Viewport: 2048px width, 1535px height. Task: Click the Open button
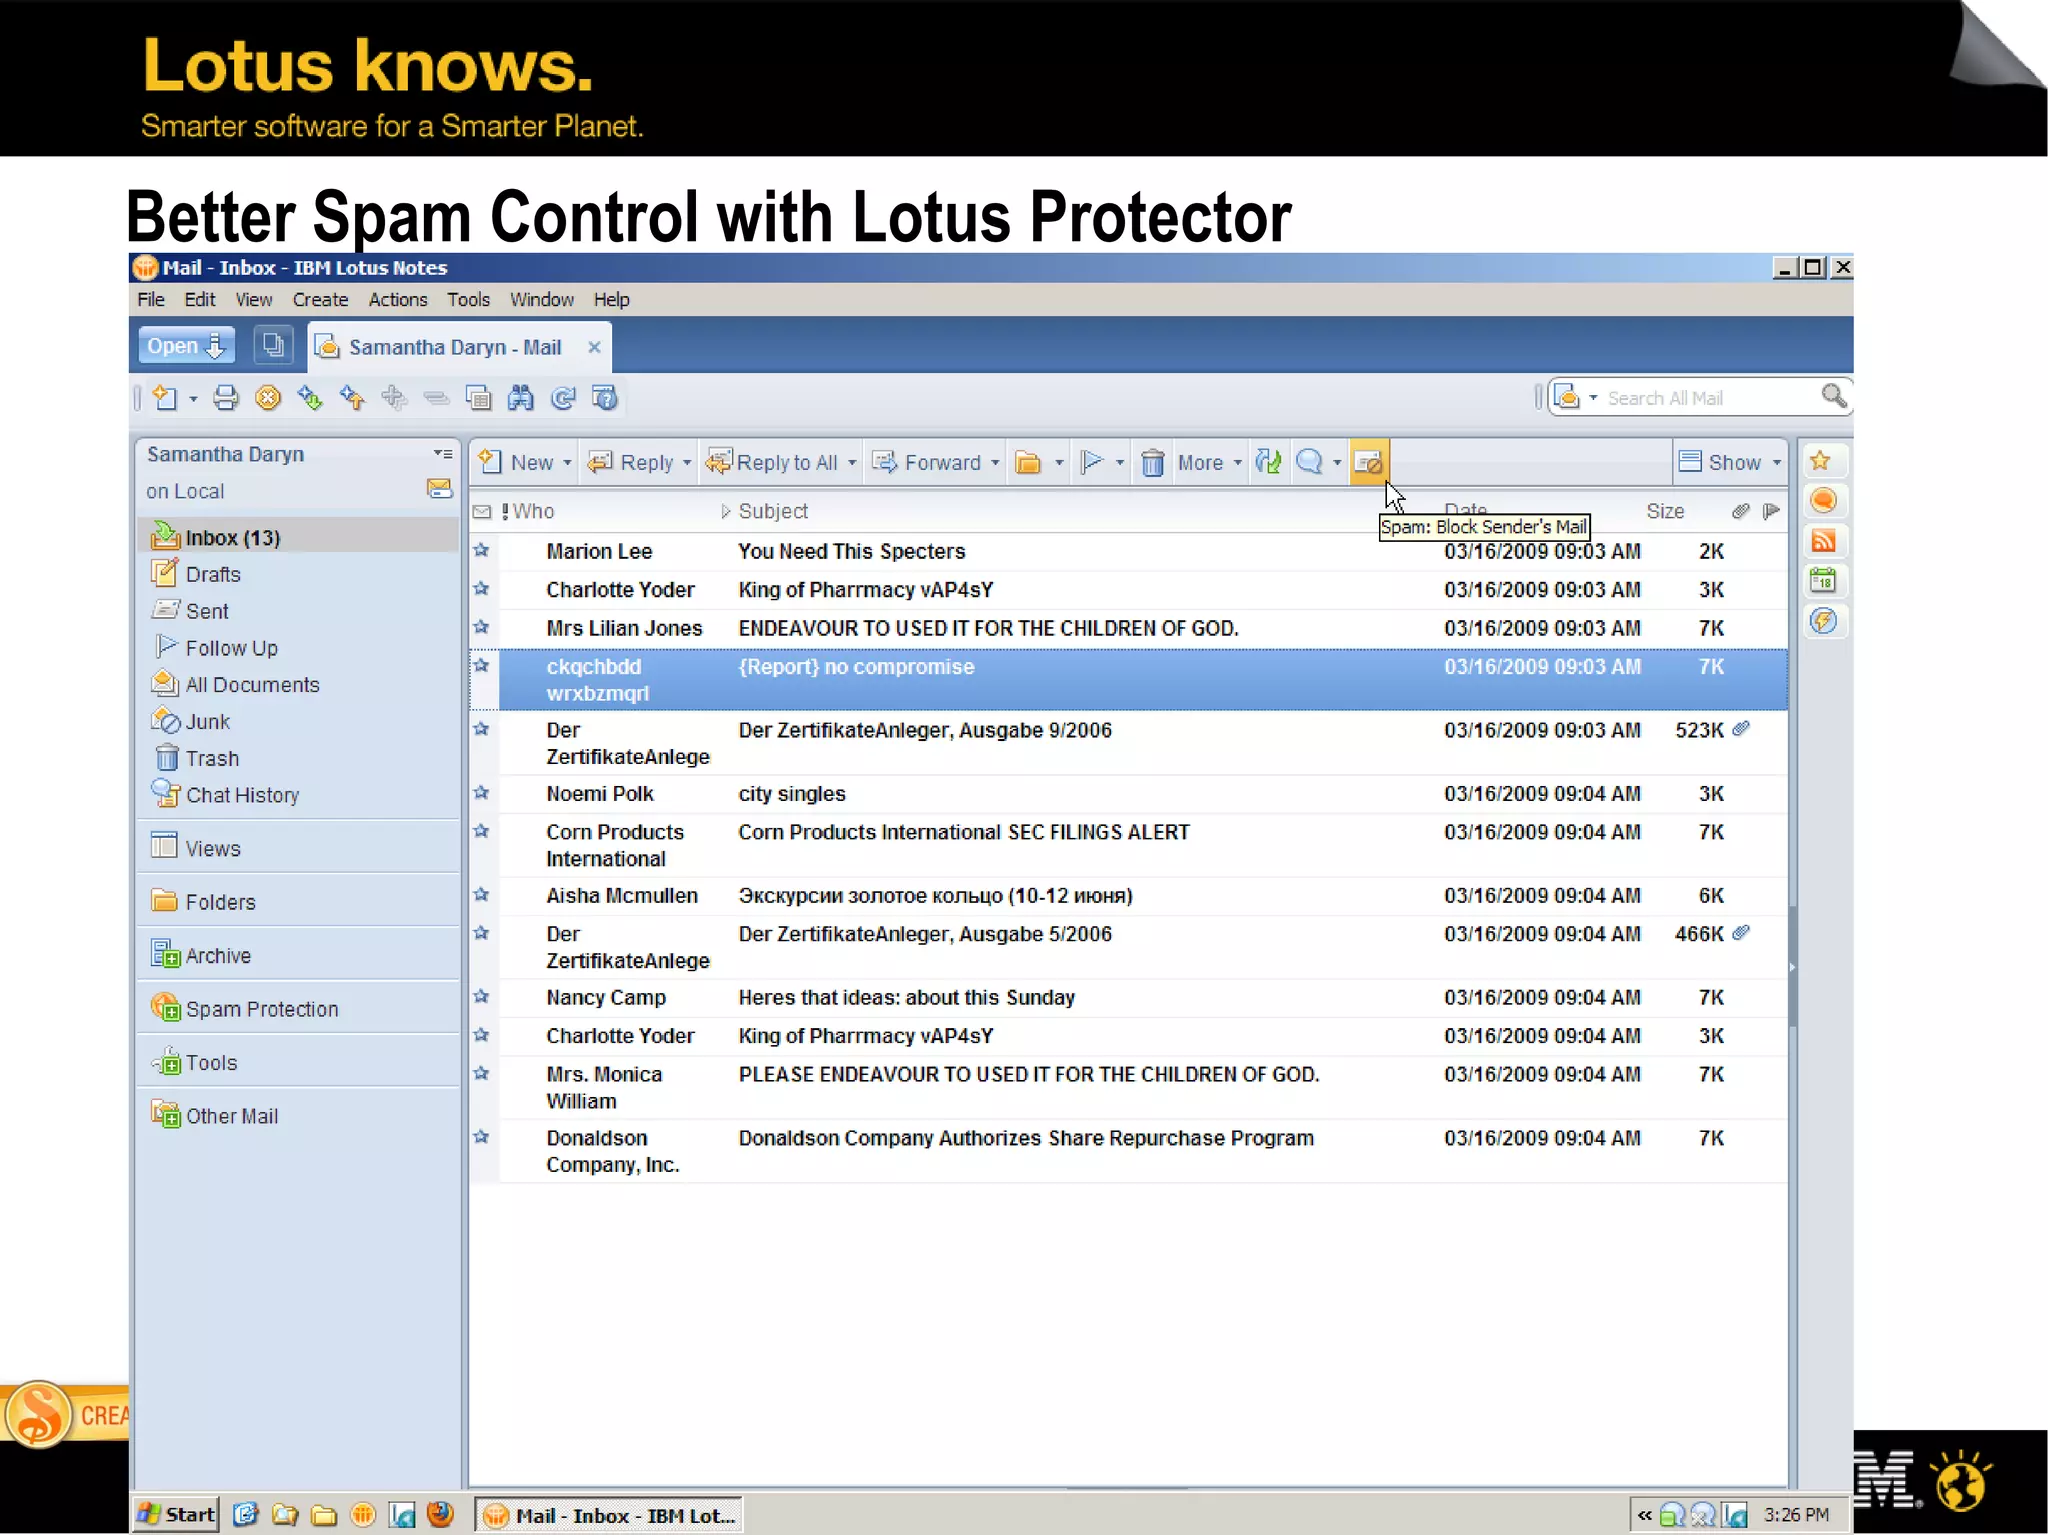pos(186,346)
